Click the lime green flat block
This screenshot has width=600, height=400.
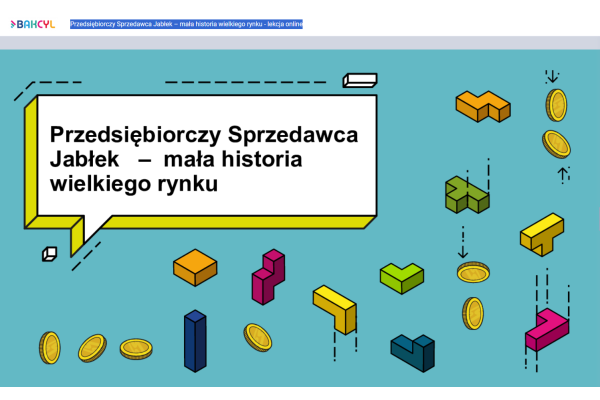click(402, 276)
